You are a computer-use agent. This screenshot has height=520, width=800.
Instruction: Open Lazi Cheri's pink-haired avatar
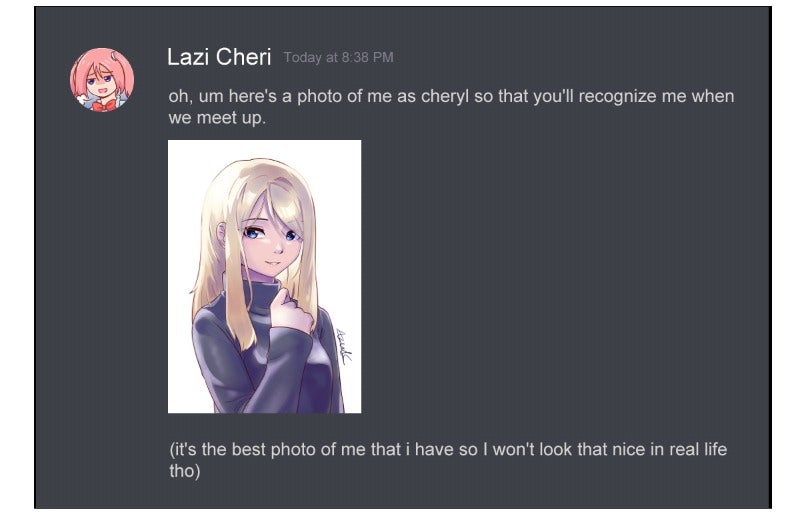(x=102, y=80)
